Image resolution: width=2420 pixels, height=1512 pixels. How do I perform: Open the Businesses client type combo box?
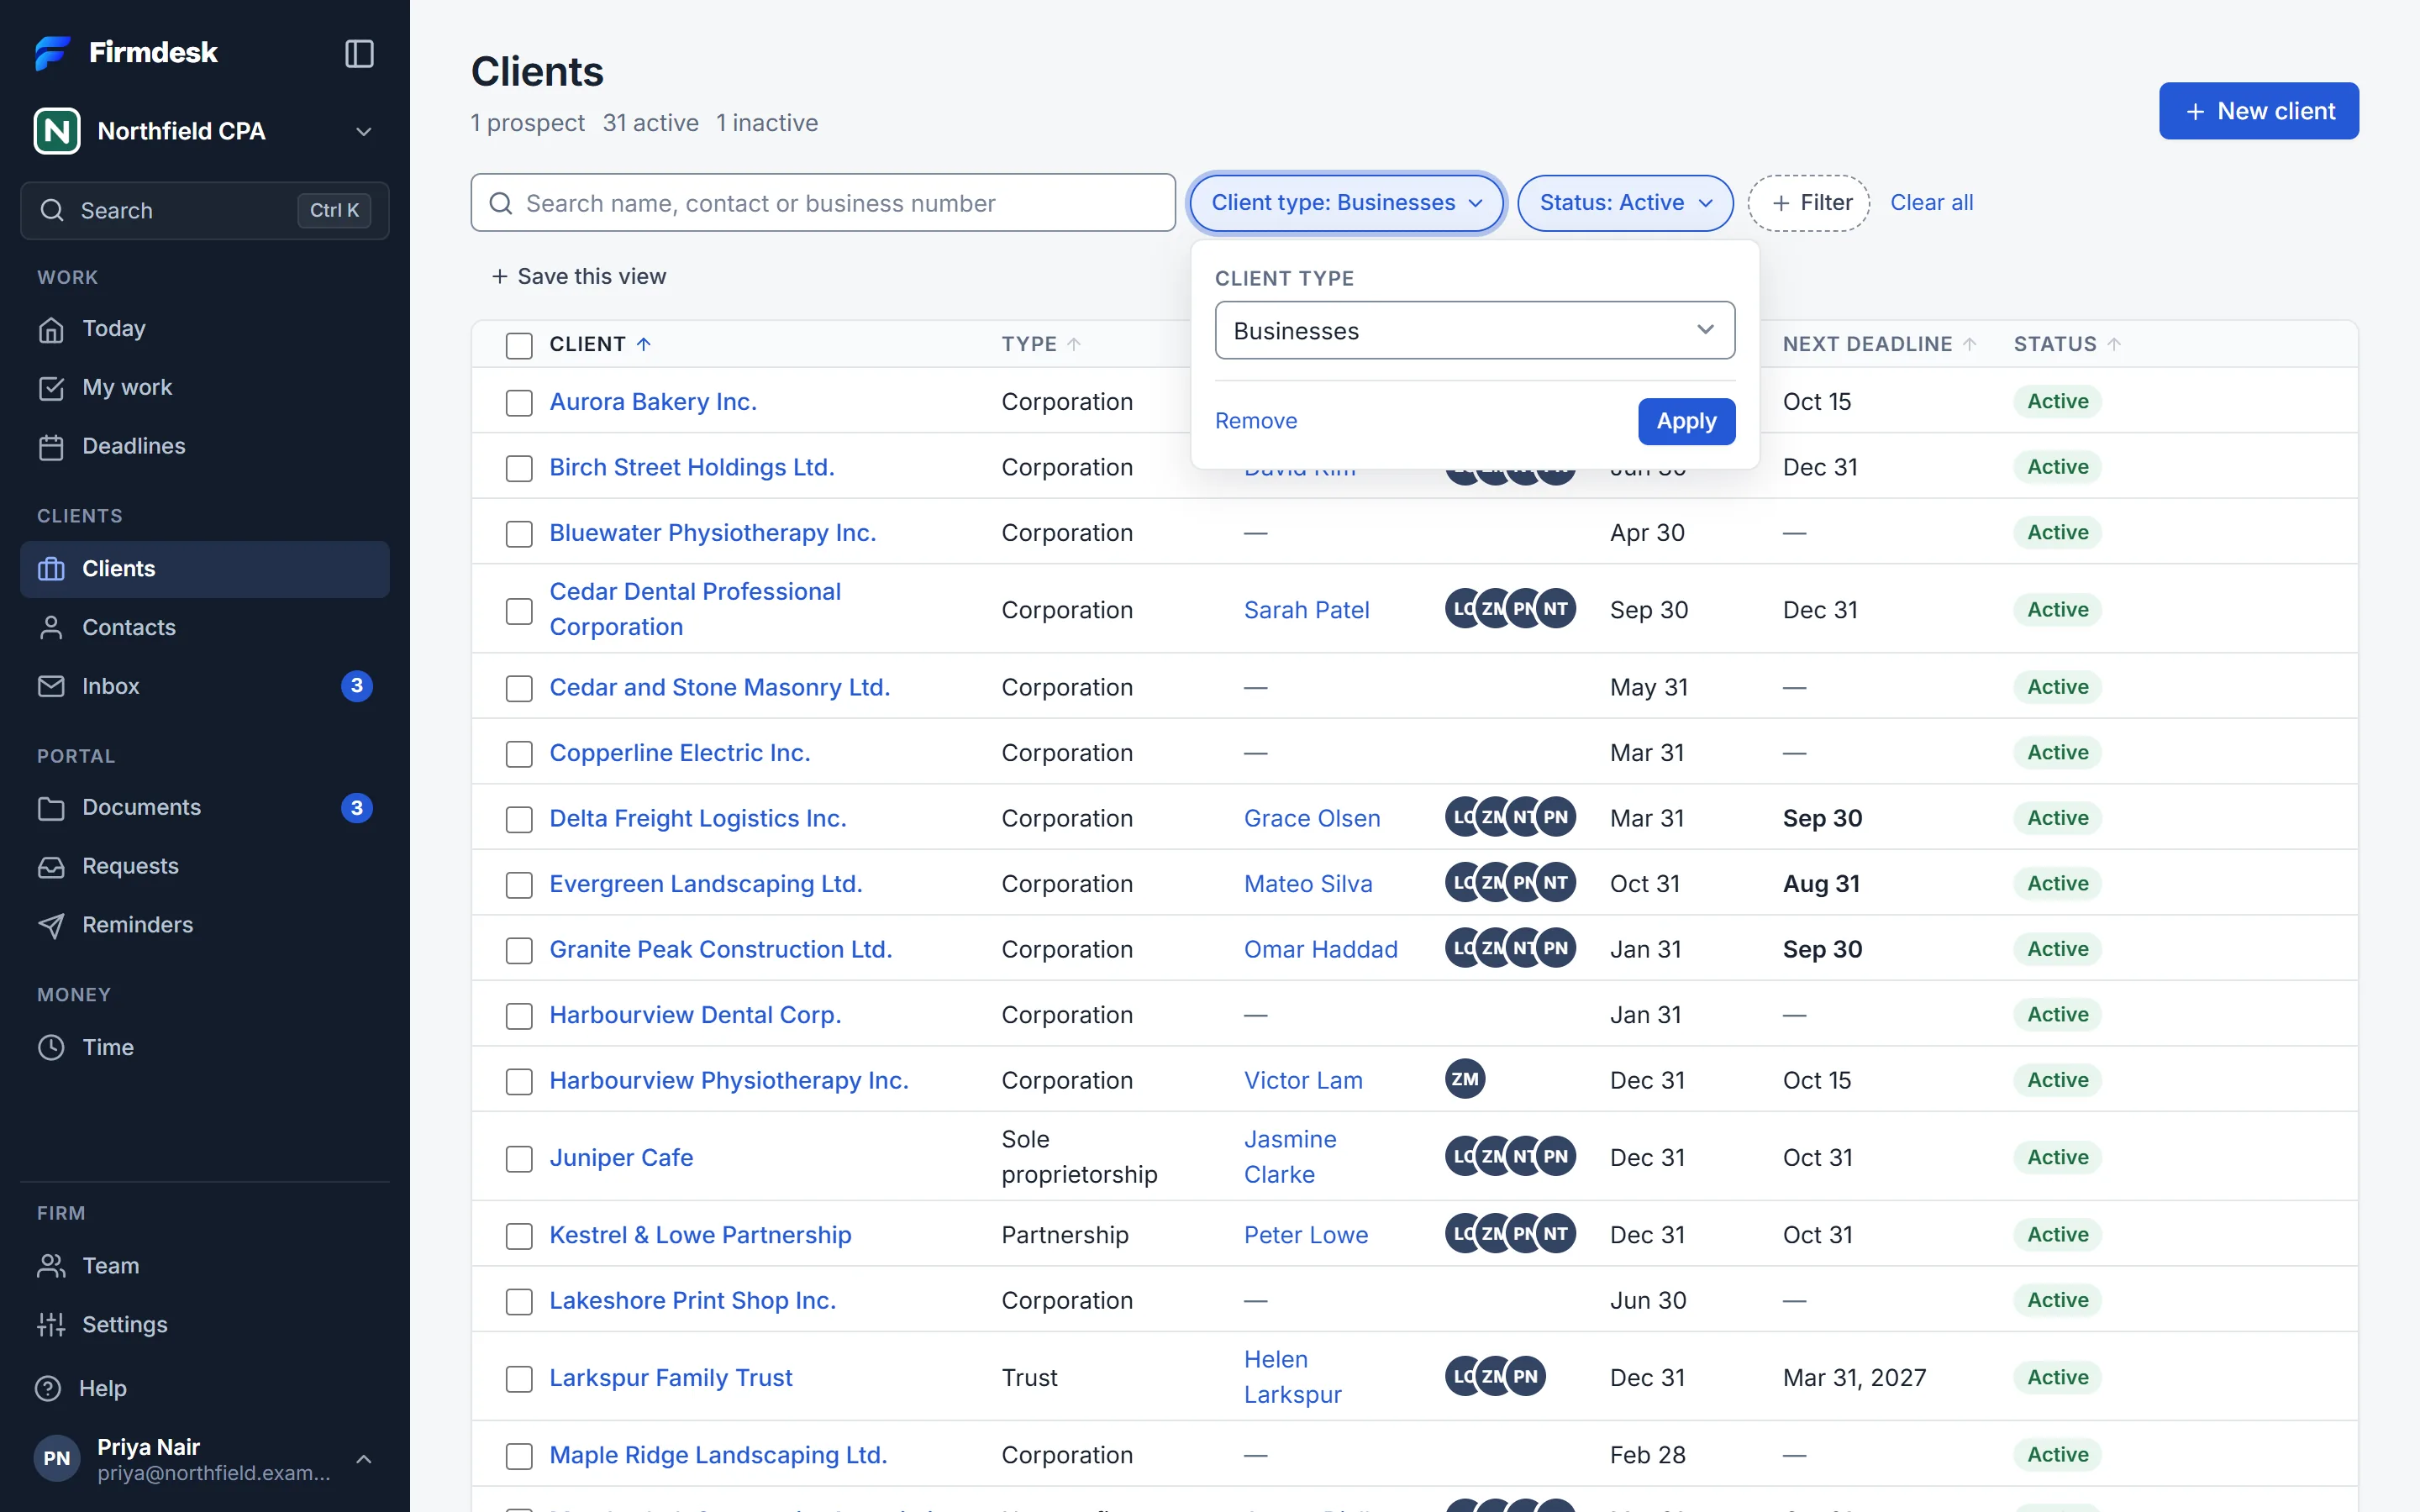[x=1474, y=330]
